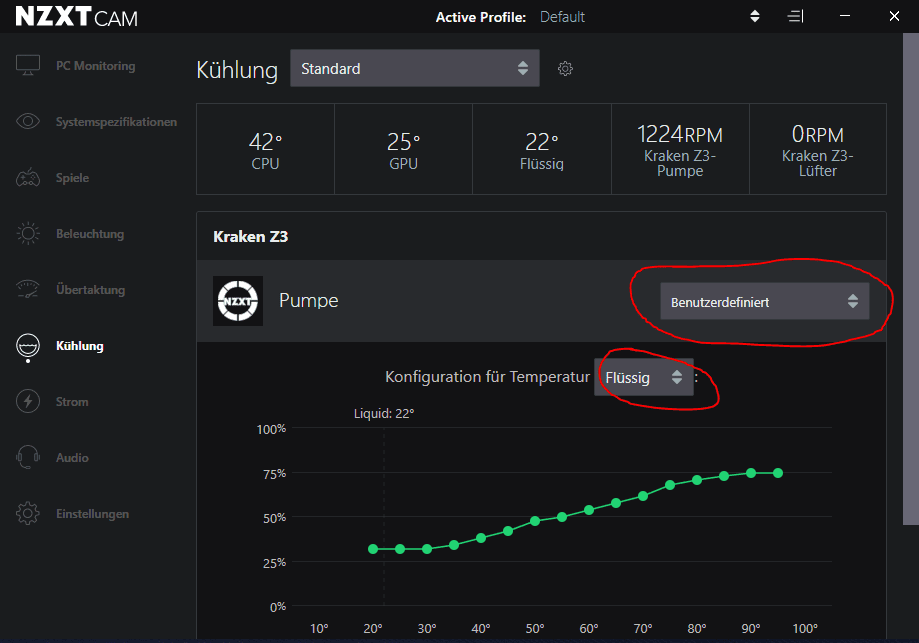Click the Kraken Z3-Pumpe 1224 RPM tile
The height and width of the screenshot is (643, 919).
pos(680,149)
